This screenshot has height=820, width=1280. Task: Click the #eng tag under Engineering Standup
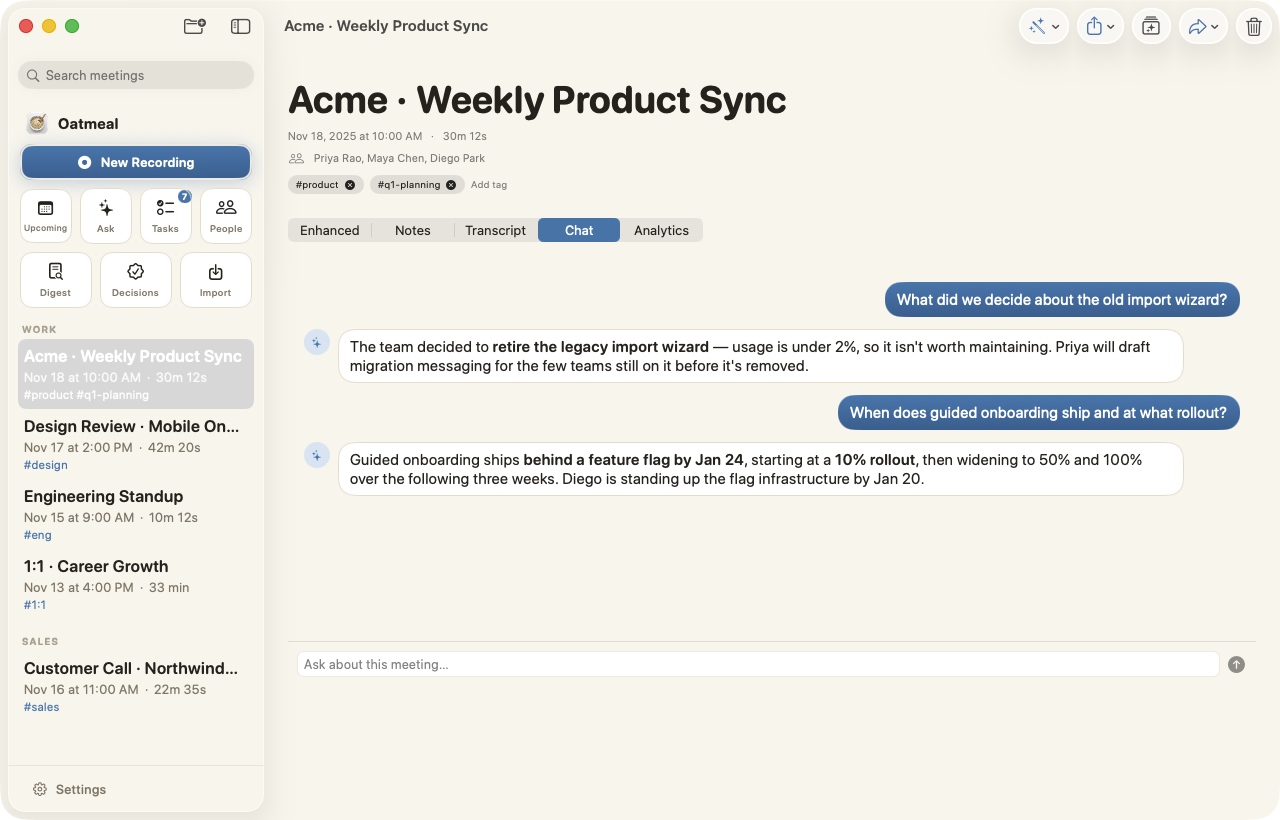(x=38, y=535)
